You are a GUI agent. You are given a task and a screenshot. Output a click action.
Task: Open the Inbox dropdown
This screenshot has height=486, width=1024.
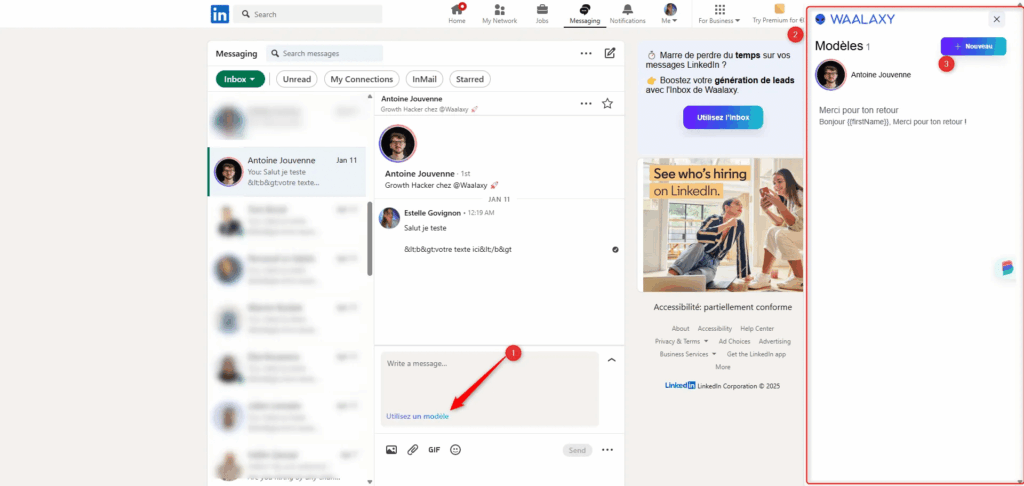click(x=240, y=79)
